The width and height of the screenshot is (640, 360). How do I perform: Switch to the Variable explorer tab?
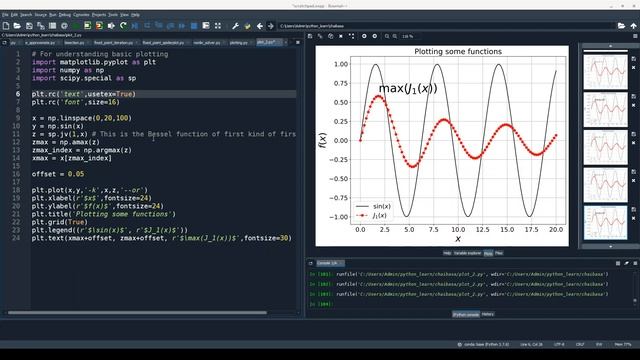[x=467, y=253]
